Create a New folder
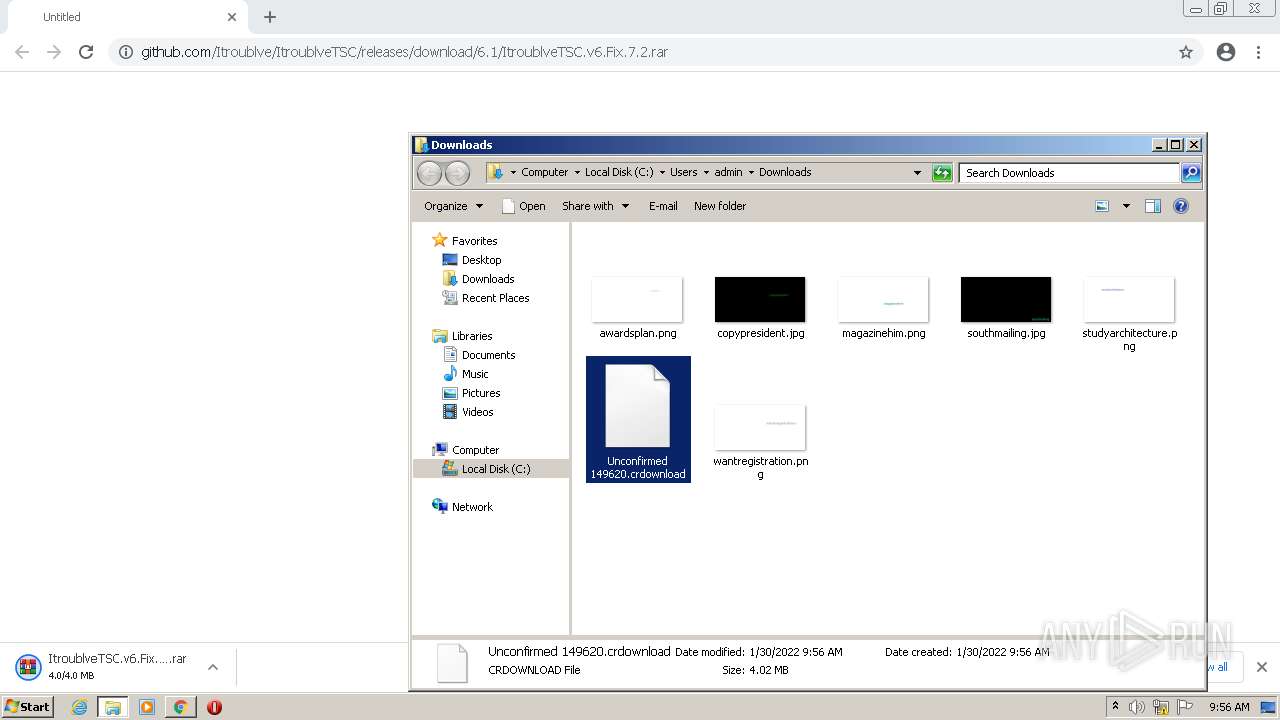The width and height of the screenshot is (1280, 720). [x=720, y=206]
